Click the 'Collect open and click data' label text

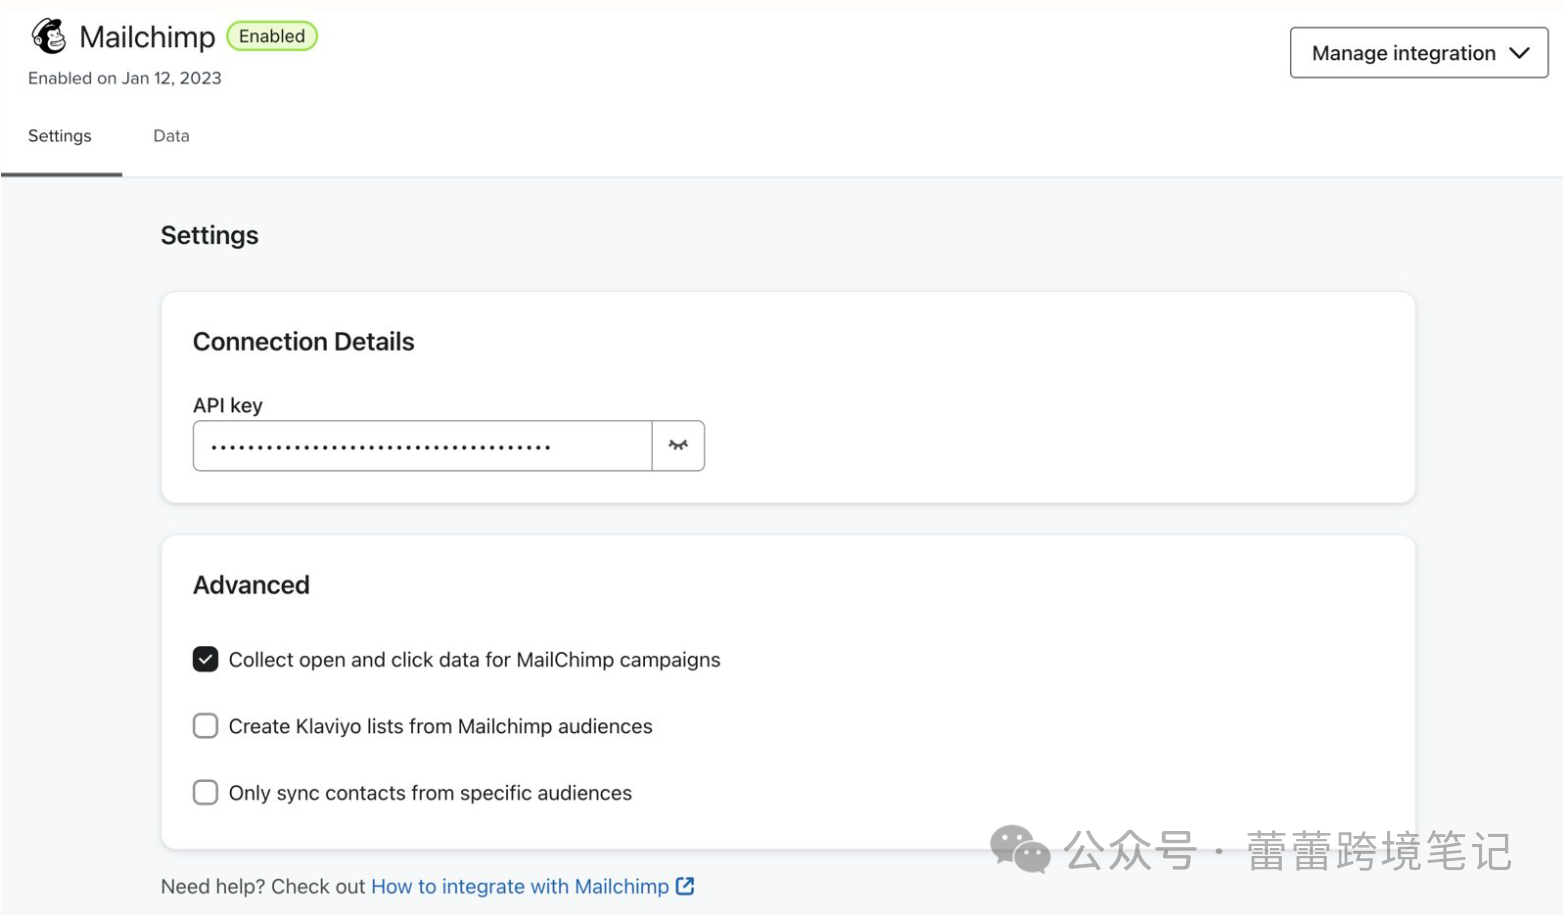click(x=474, y=660)
